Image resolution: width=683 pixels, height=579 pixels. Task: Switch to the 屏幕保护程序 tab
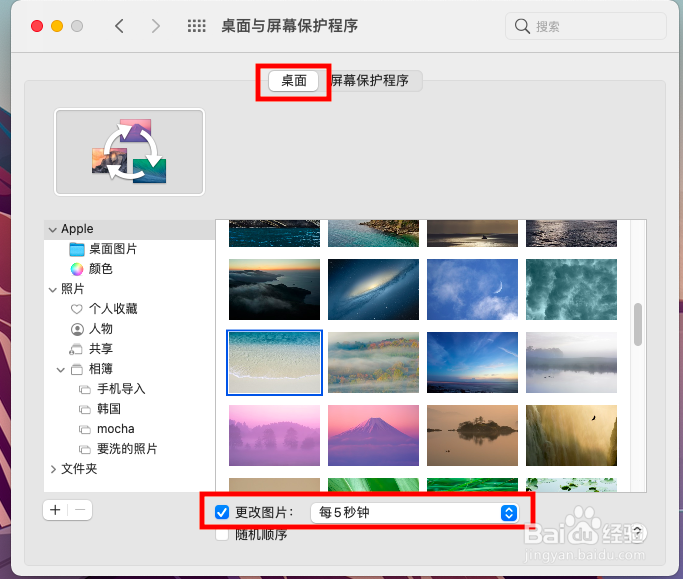coord(370,81)
